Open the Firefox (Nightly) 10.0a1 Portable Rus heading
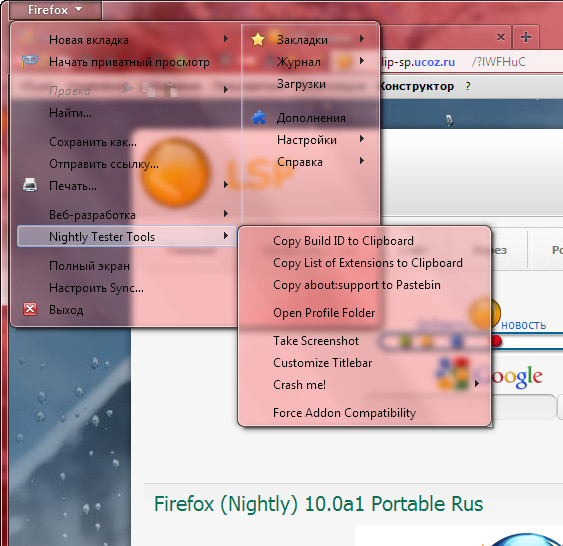 (318, 503)
